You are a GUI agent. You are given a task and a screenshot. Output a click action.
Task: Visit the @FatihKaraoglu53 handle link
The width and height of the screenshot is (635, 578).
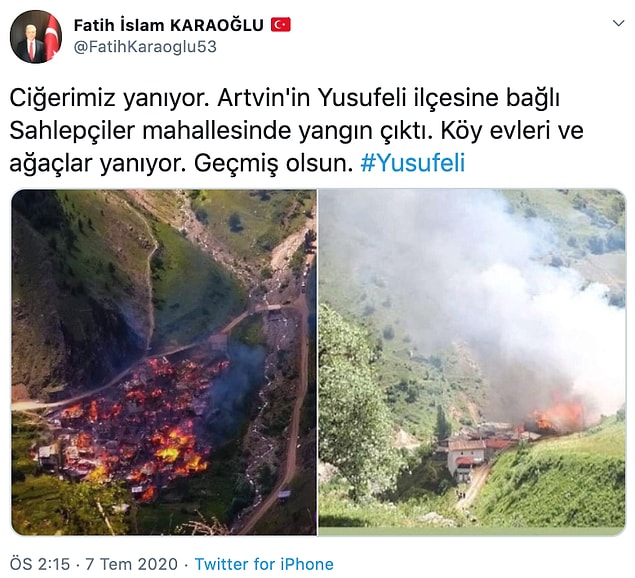coord(145,47)
